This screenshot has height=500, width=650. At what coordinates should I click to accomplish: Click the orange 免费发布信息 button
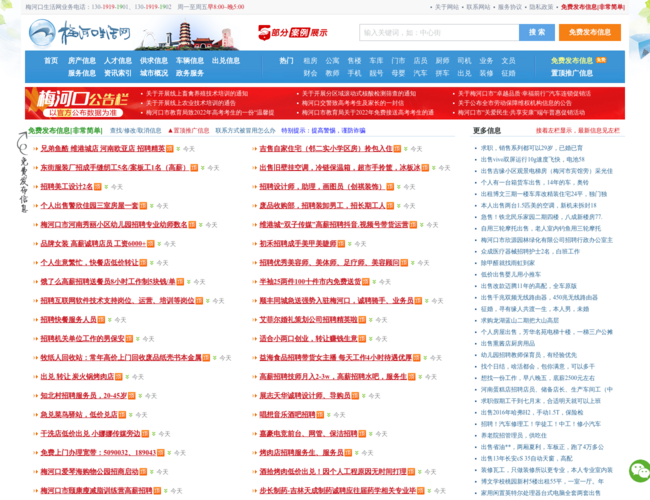click(x=589, y=32)
